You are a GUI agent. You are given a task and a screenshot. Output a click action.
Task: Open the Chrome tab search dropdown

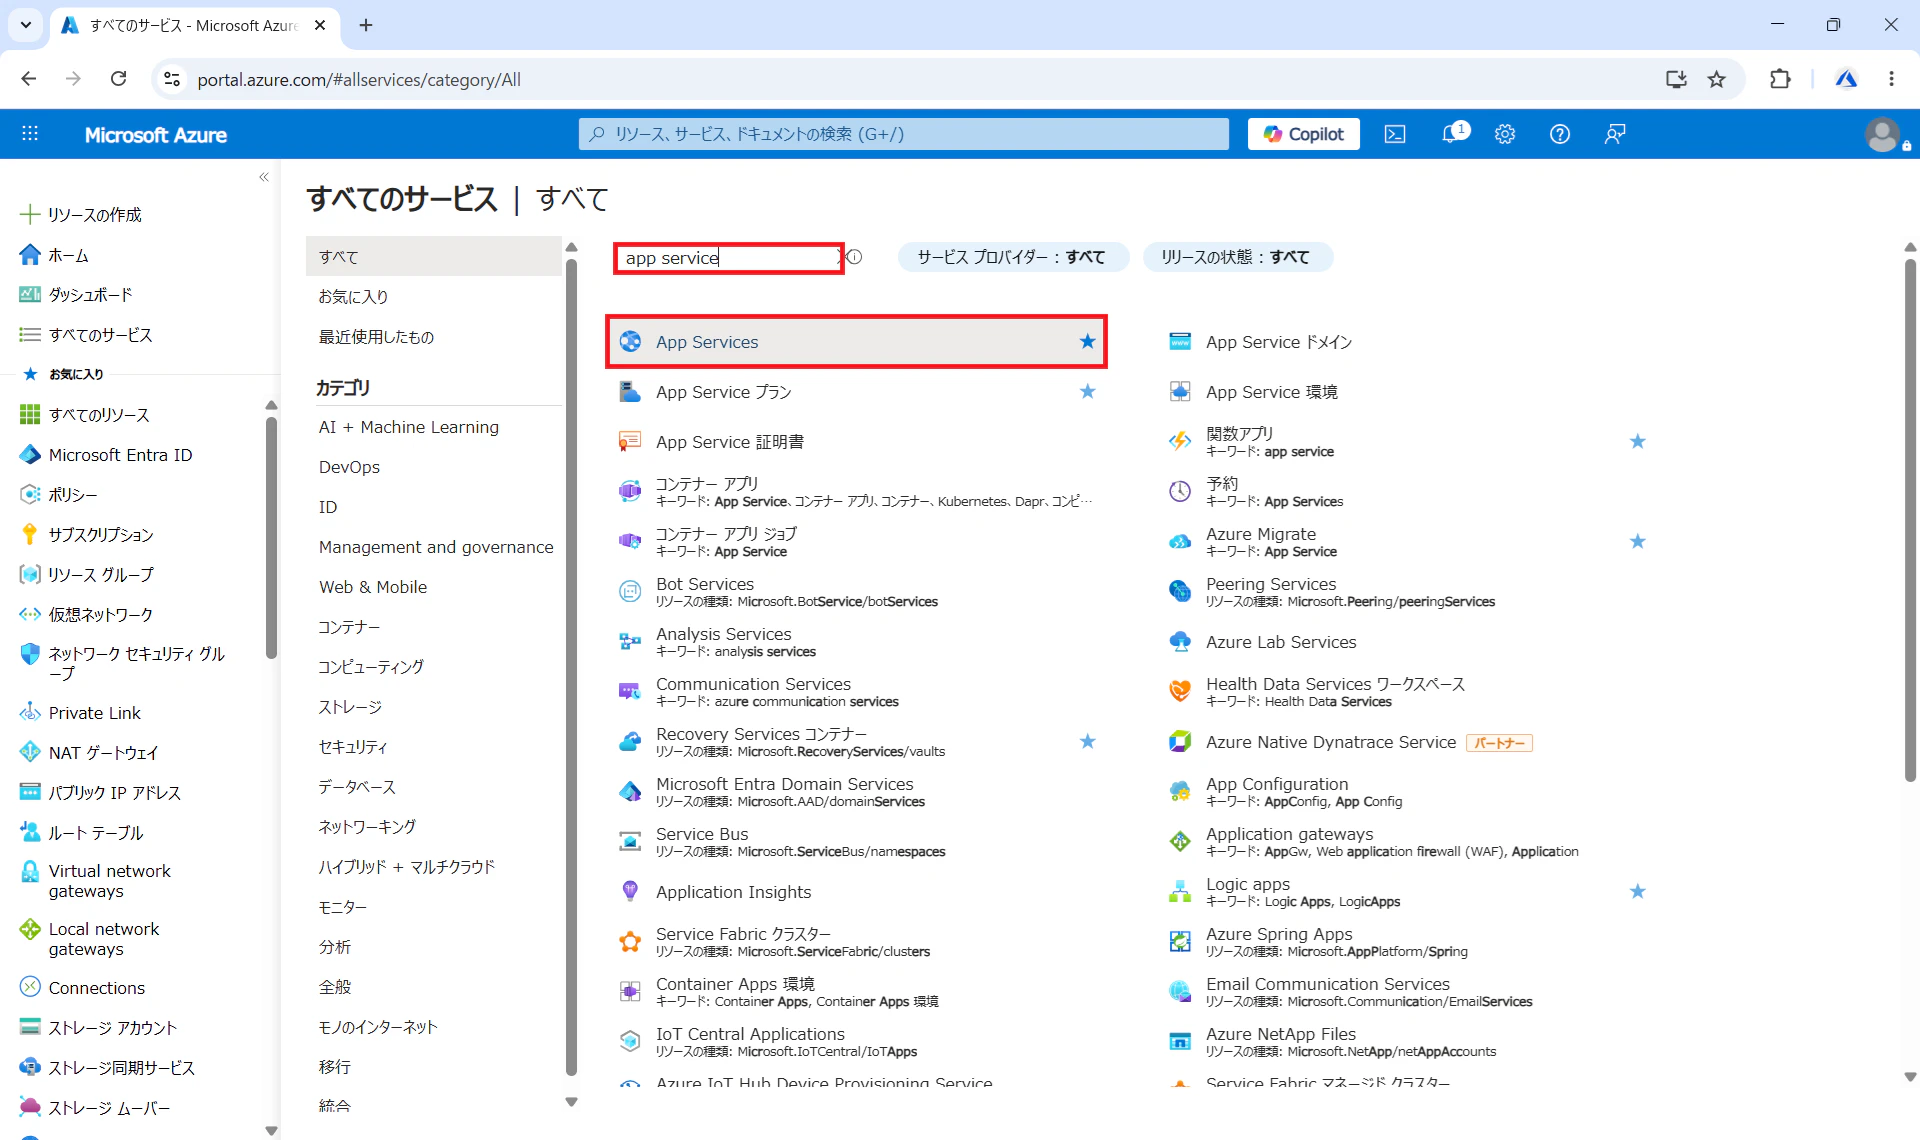26,25
